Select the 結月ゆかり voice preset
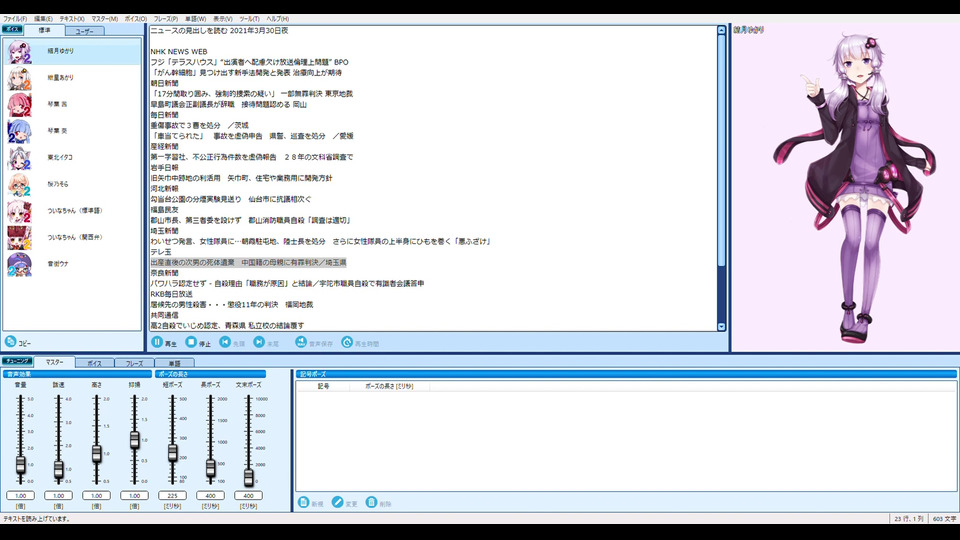Screen dimensions: 960x540 coord(72,51)
